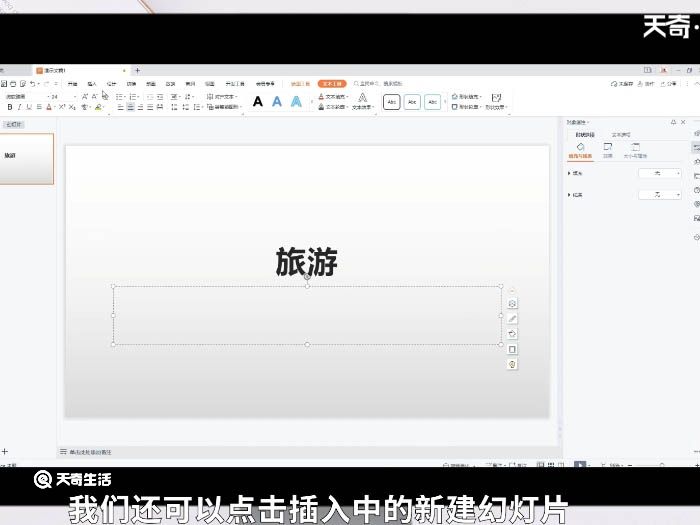Align text right
Image resolution: width=700 pixels, height=525 pixels.
pyautogui.click(x=140, y=107)
